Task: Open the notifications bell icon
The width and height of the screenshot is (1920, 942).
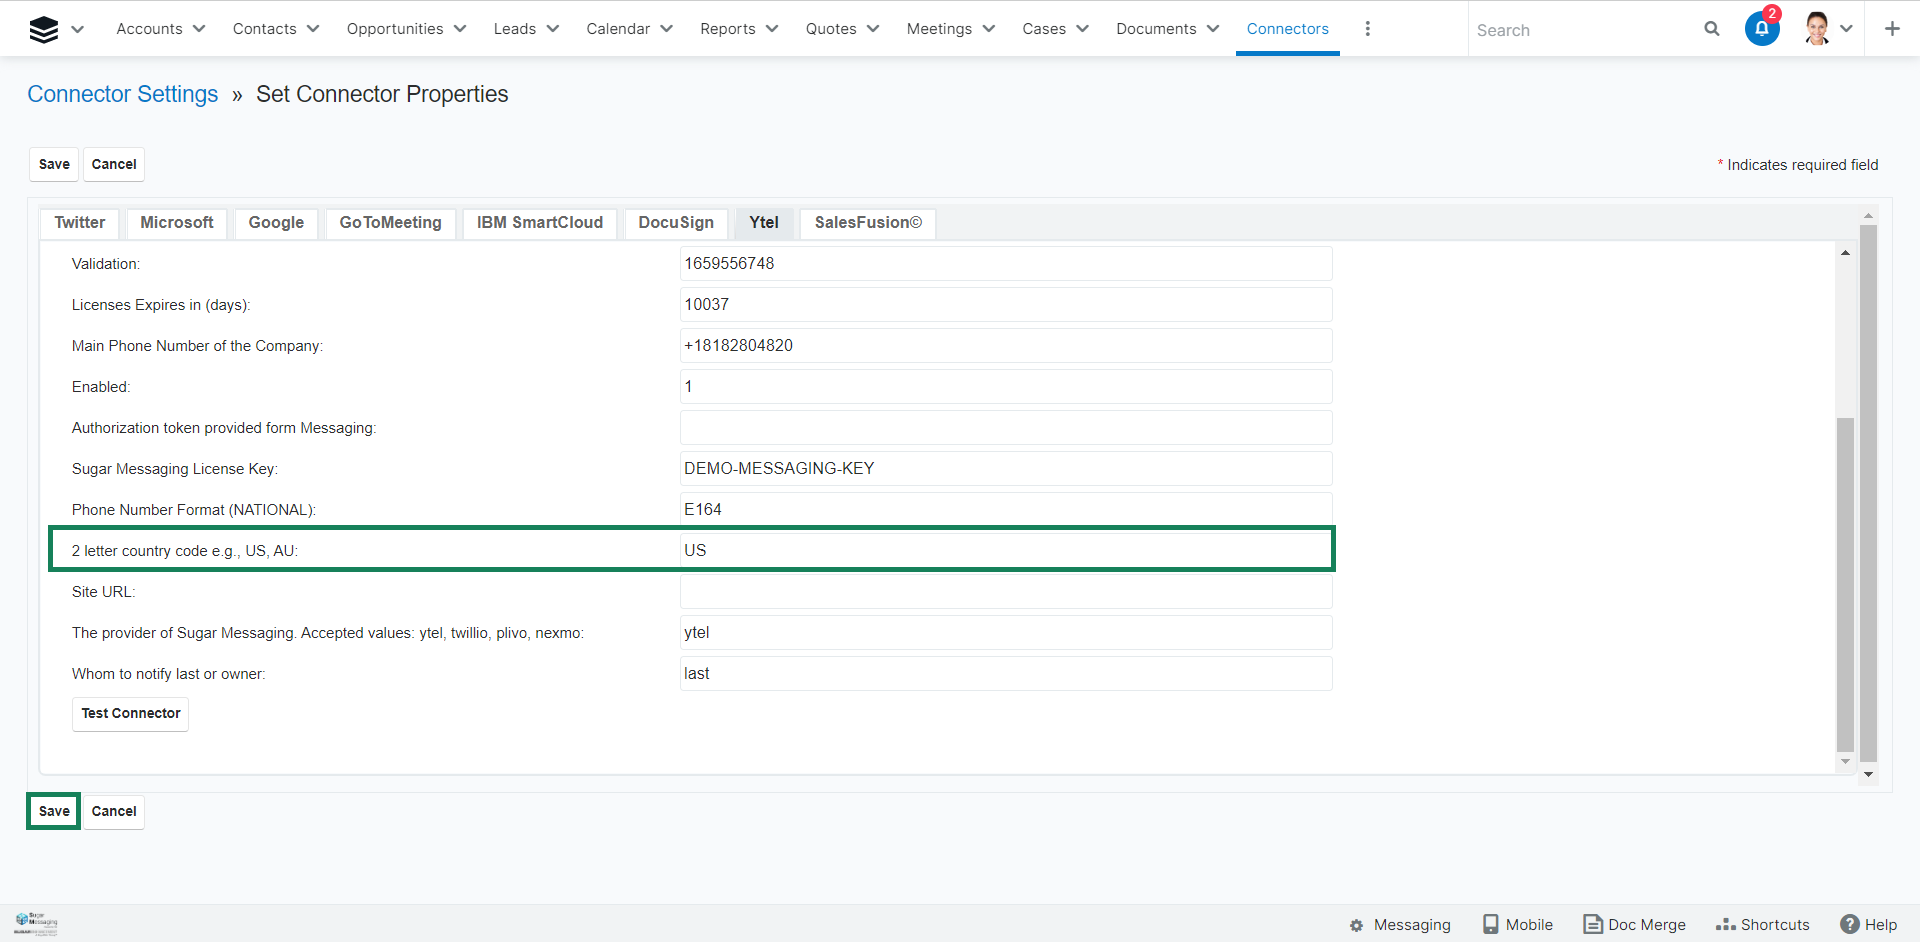Action: (x=1761, y=29)
